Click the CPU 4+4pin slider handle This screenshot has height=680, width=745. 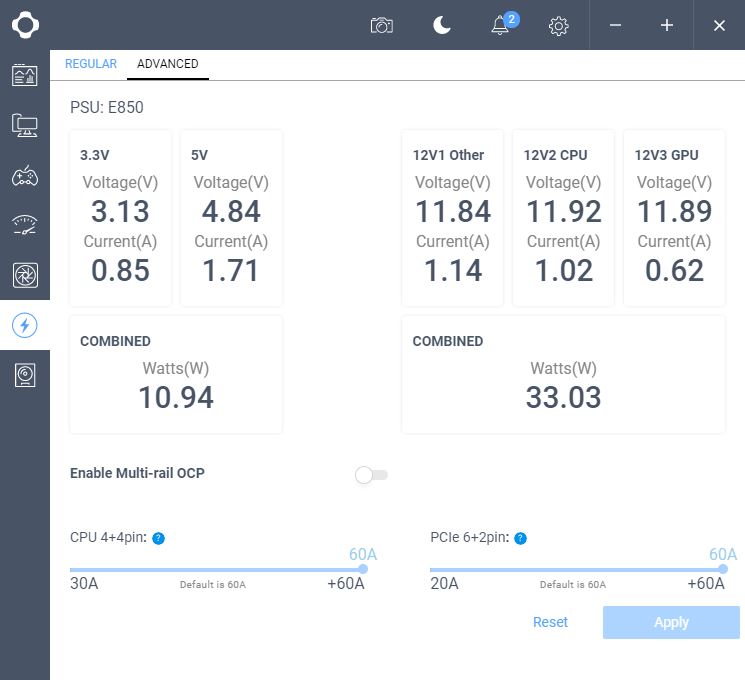coord(363,569)
